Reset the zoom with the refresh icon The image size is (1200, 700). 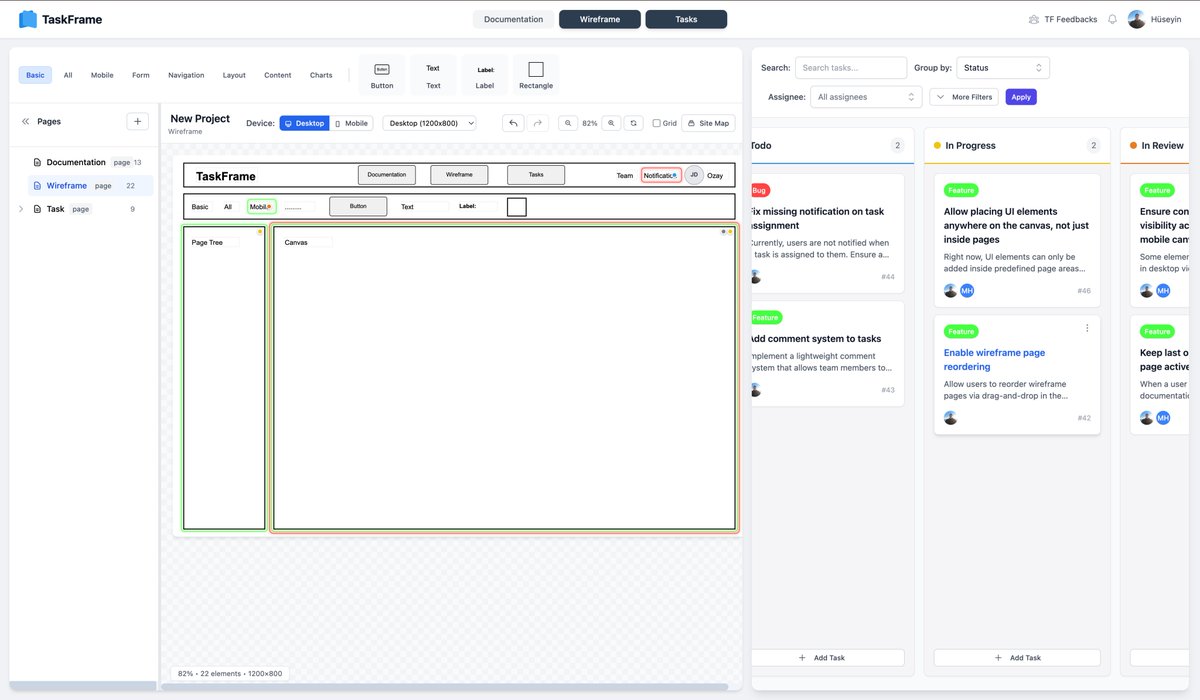(x=634, y=123)
